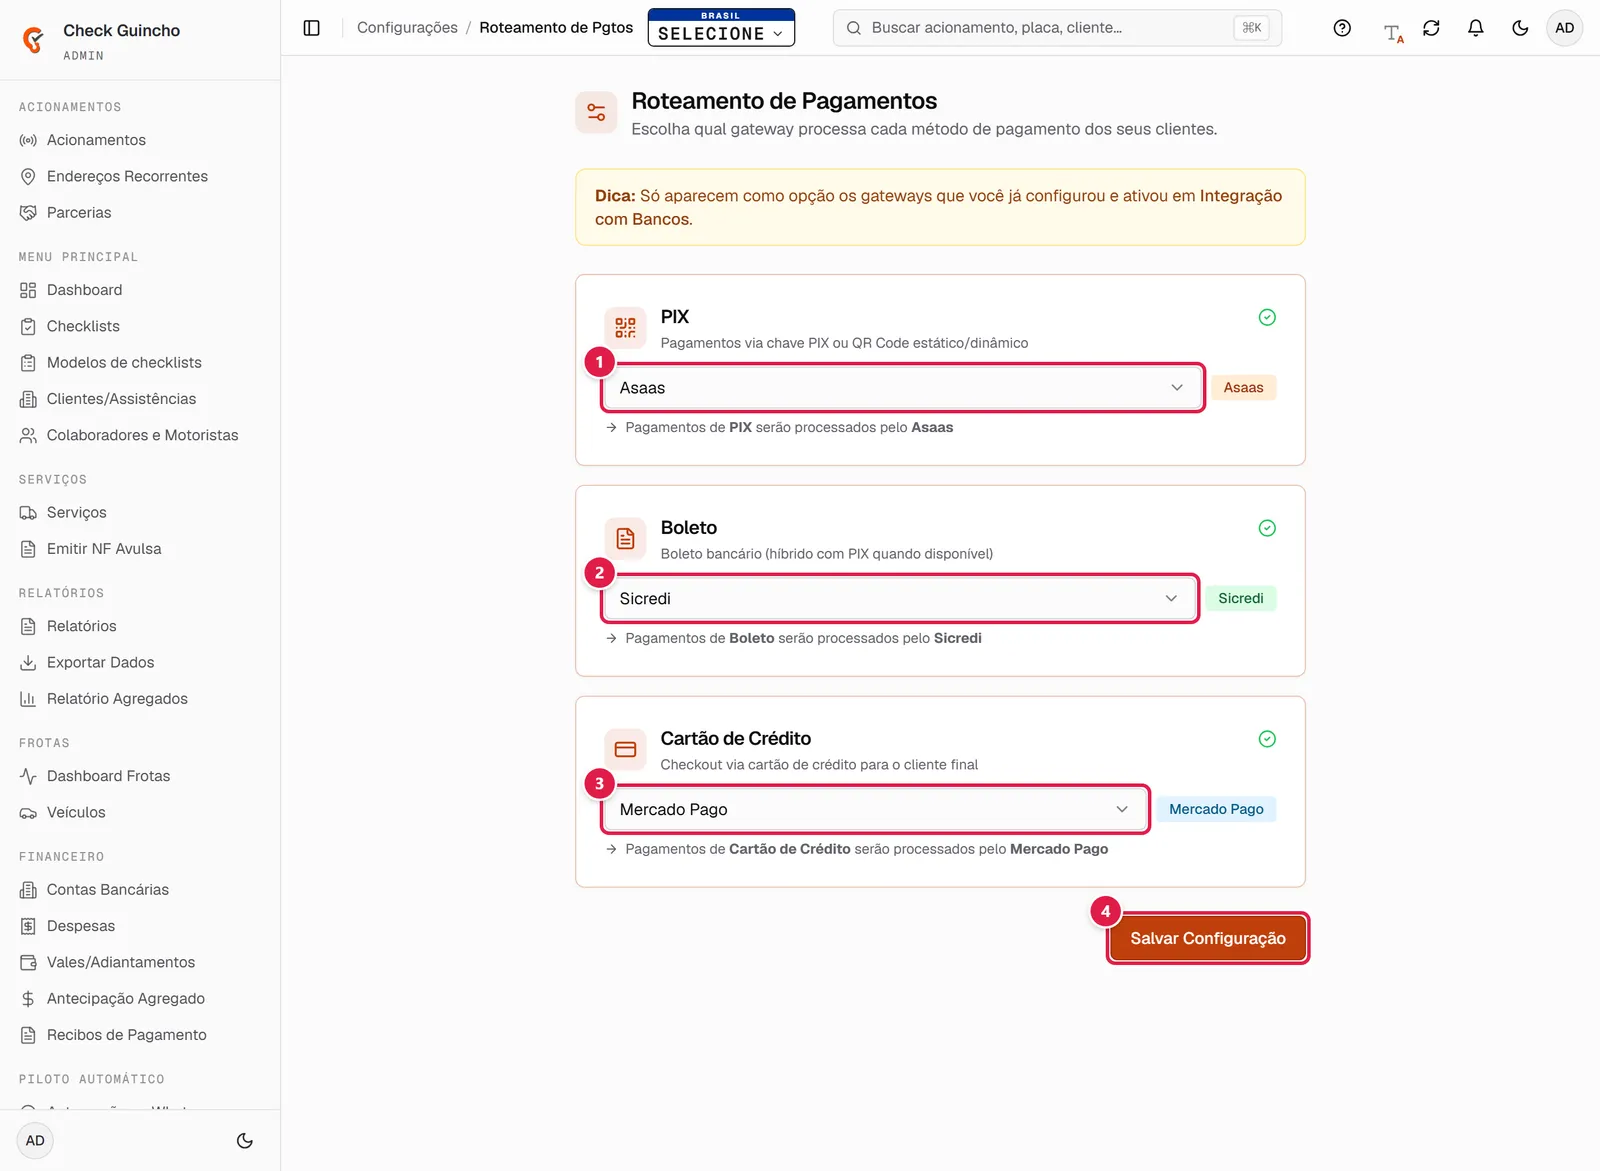Focus the Buscar acionamento search field
Image resolution: width=1600 pixels, height=1171 pixels.
tap(1057, 28)
